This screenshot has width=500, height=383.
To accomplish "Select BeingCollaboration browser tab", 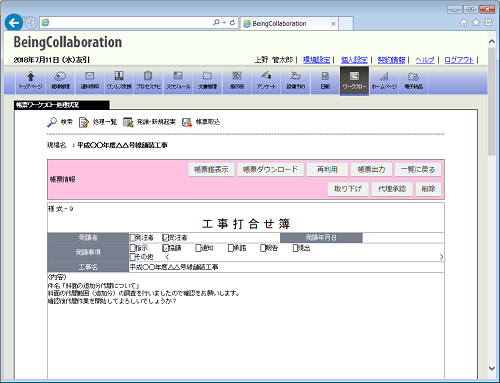I will [x=288, y=24].
